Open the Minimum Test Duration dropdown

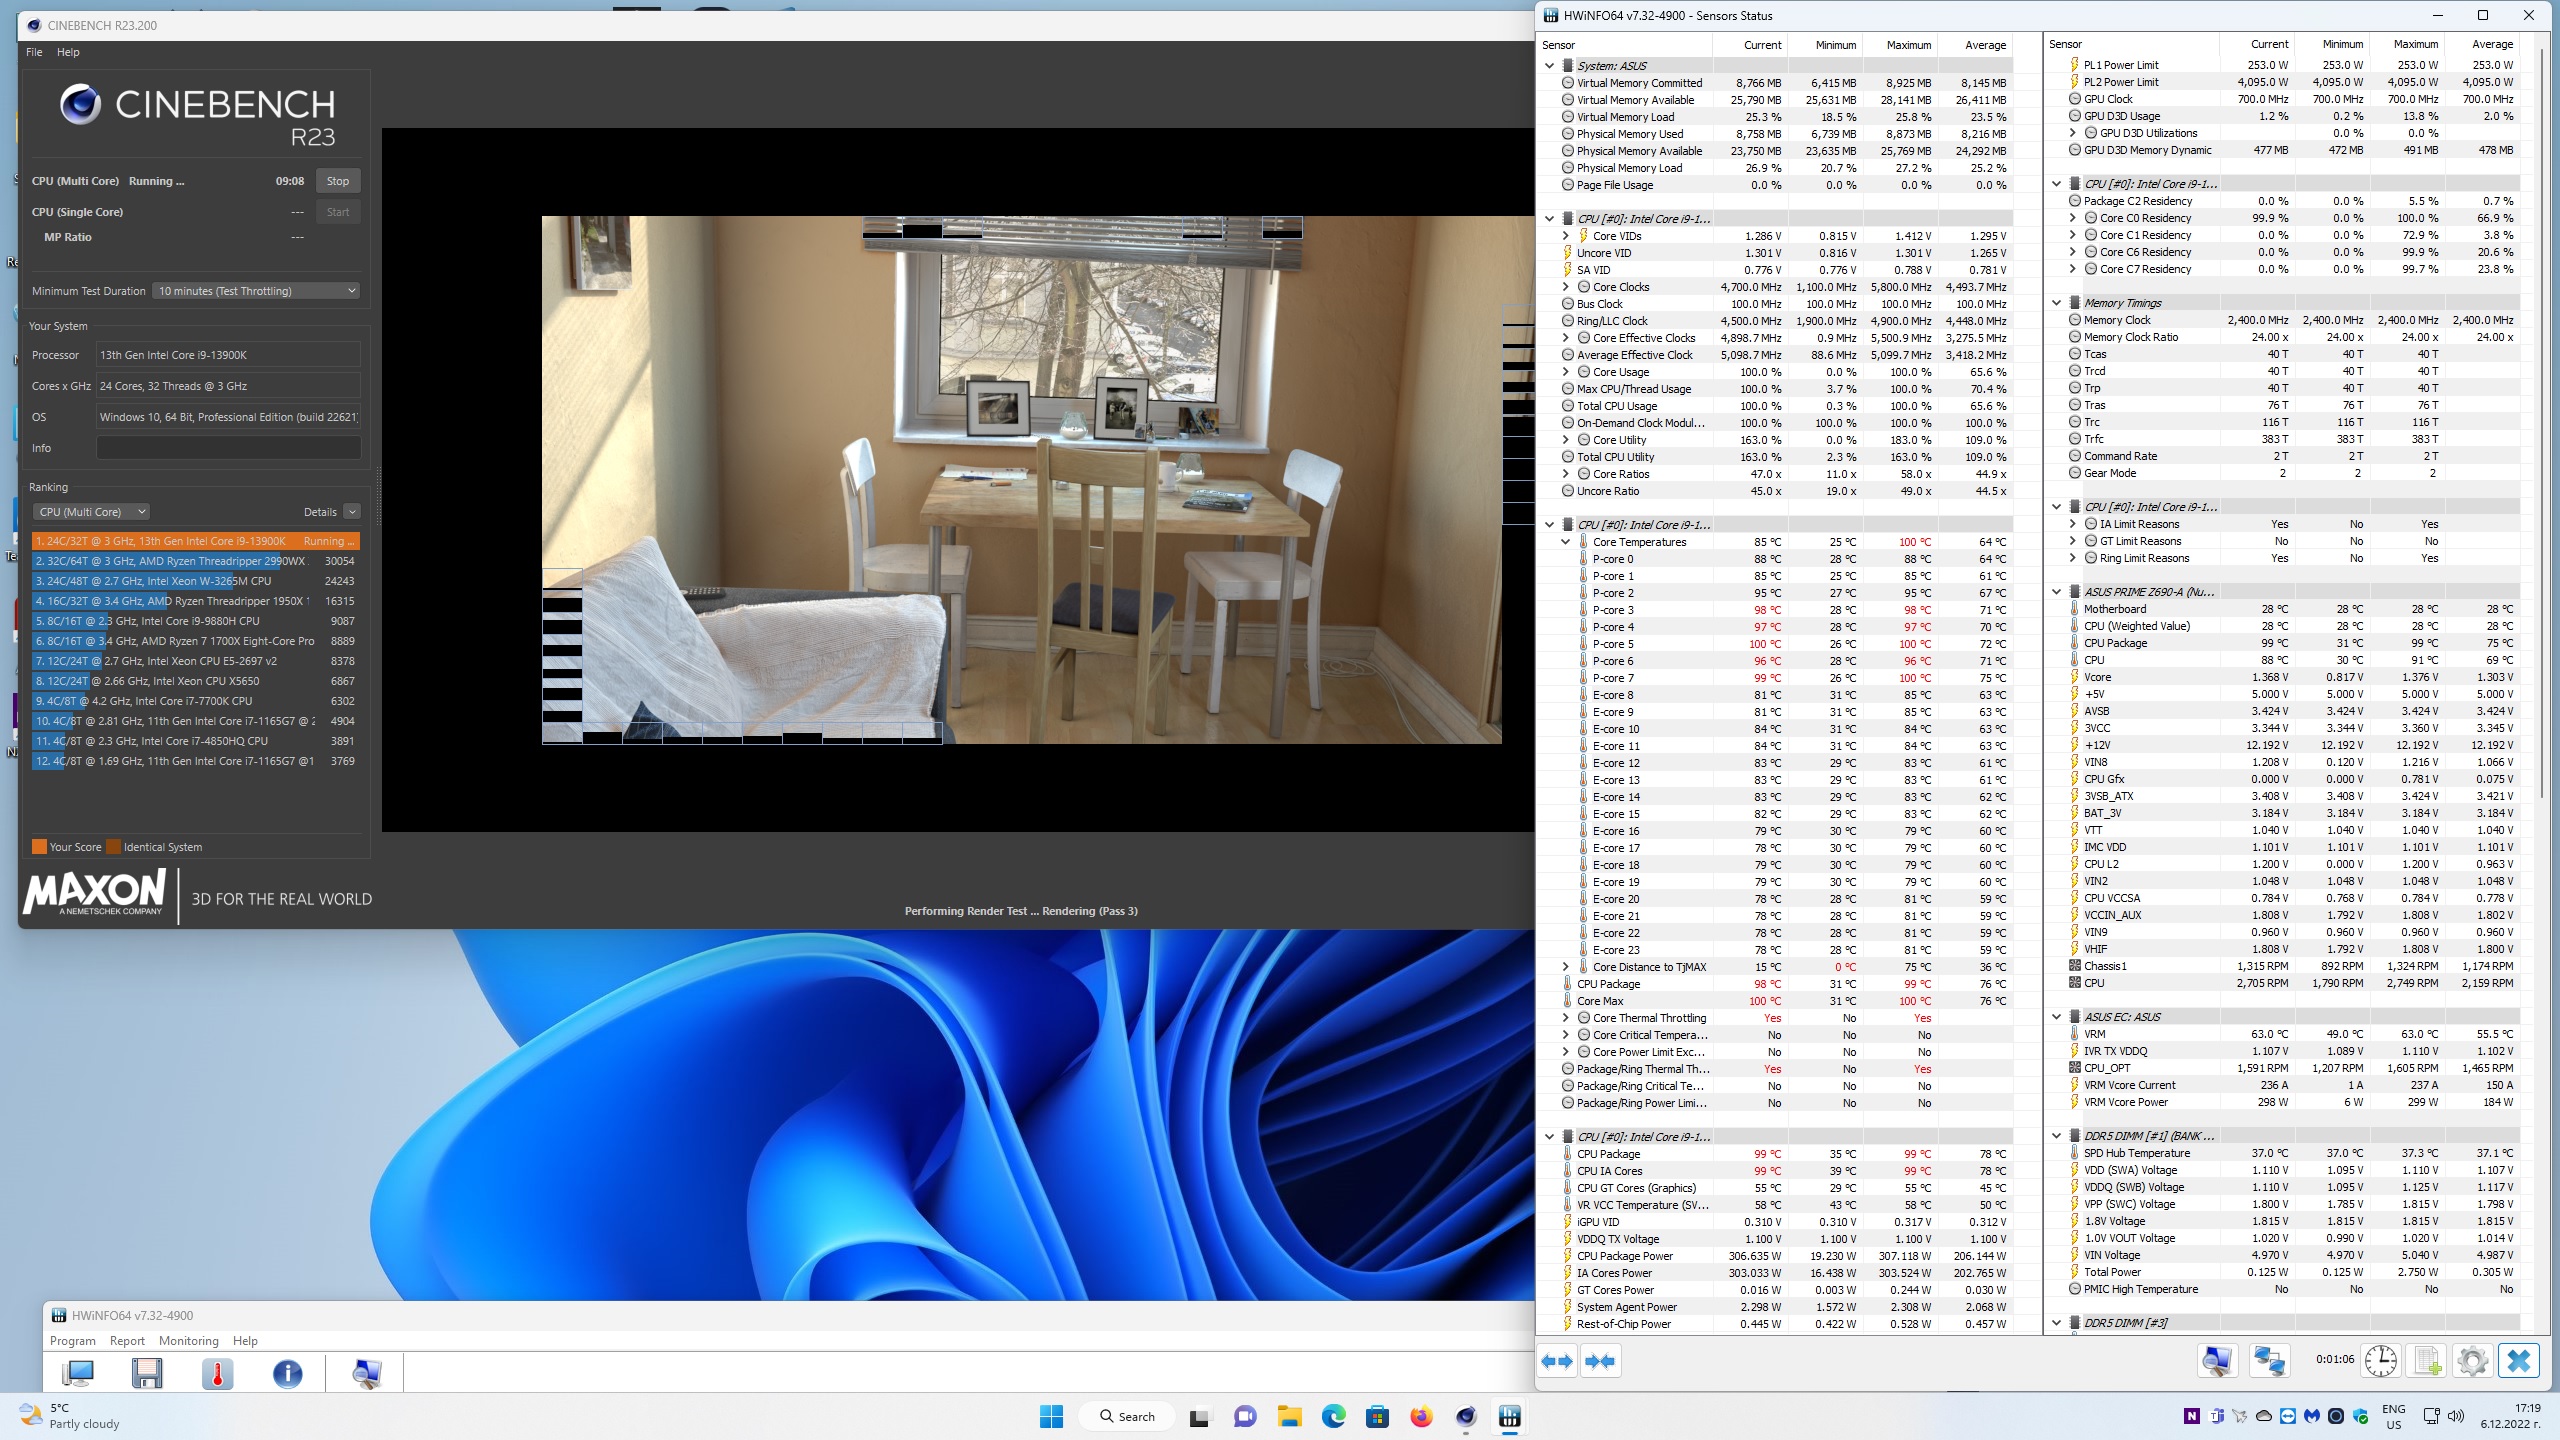tap(257, 291)
